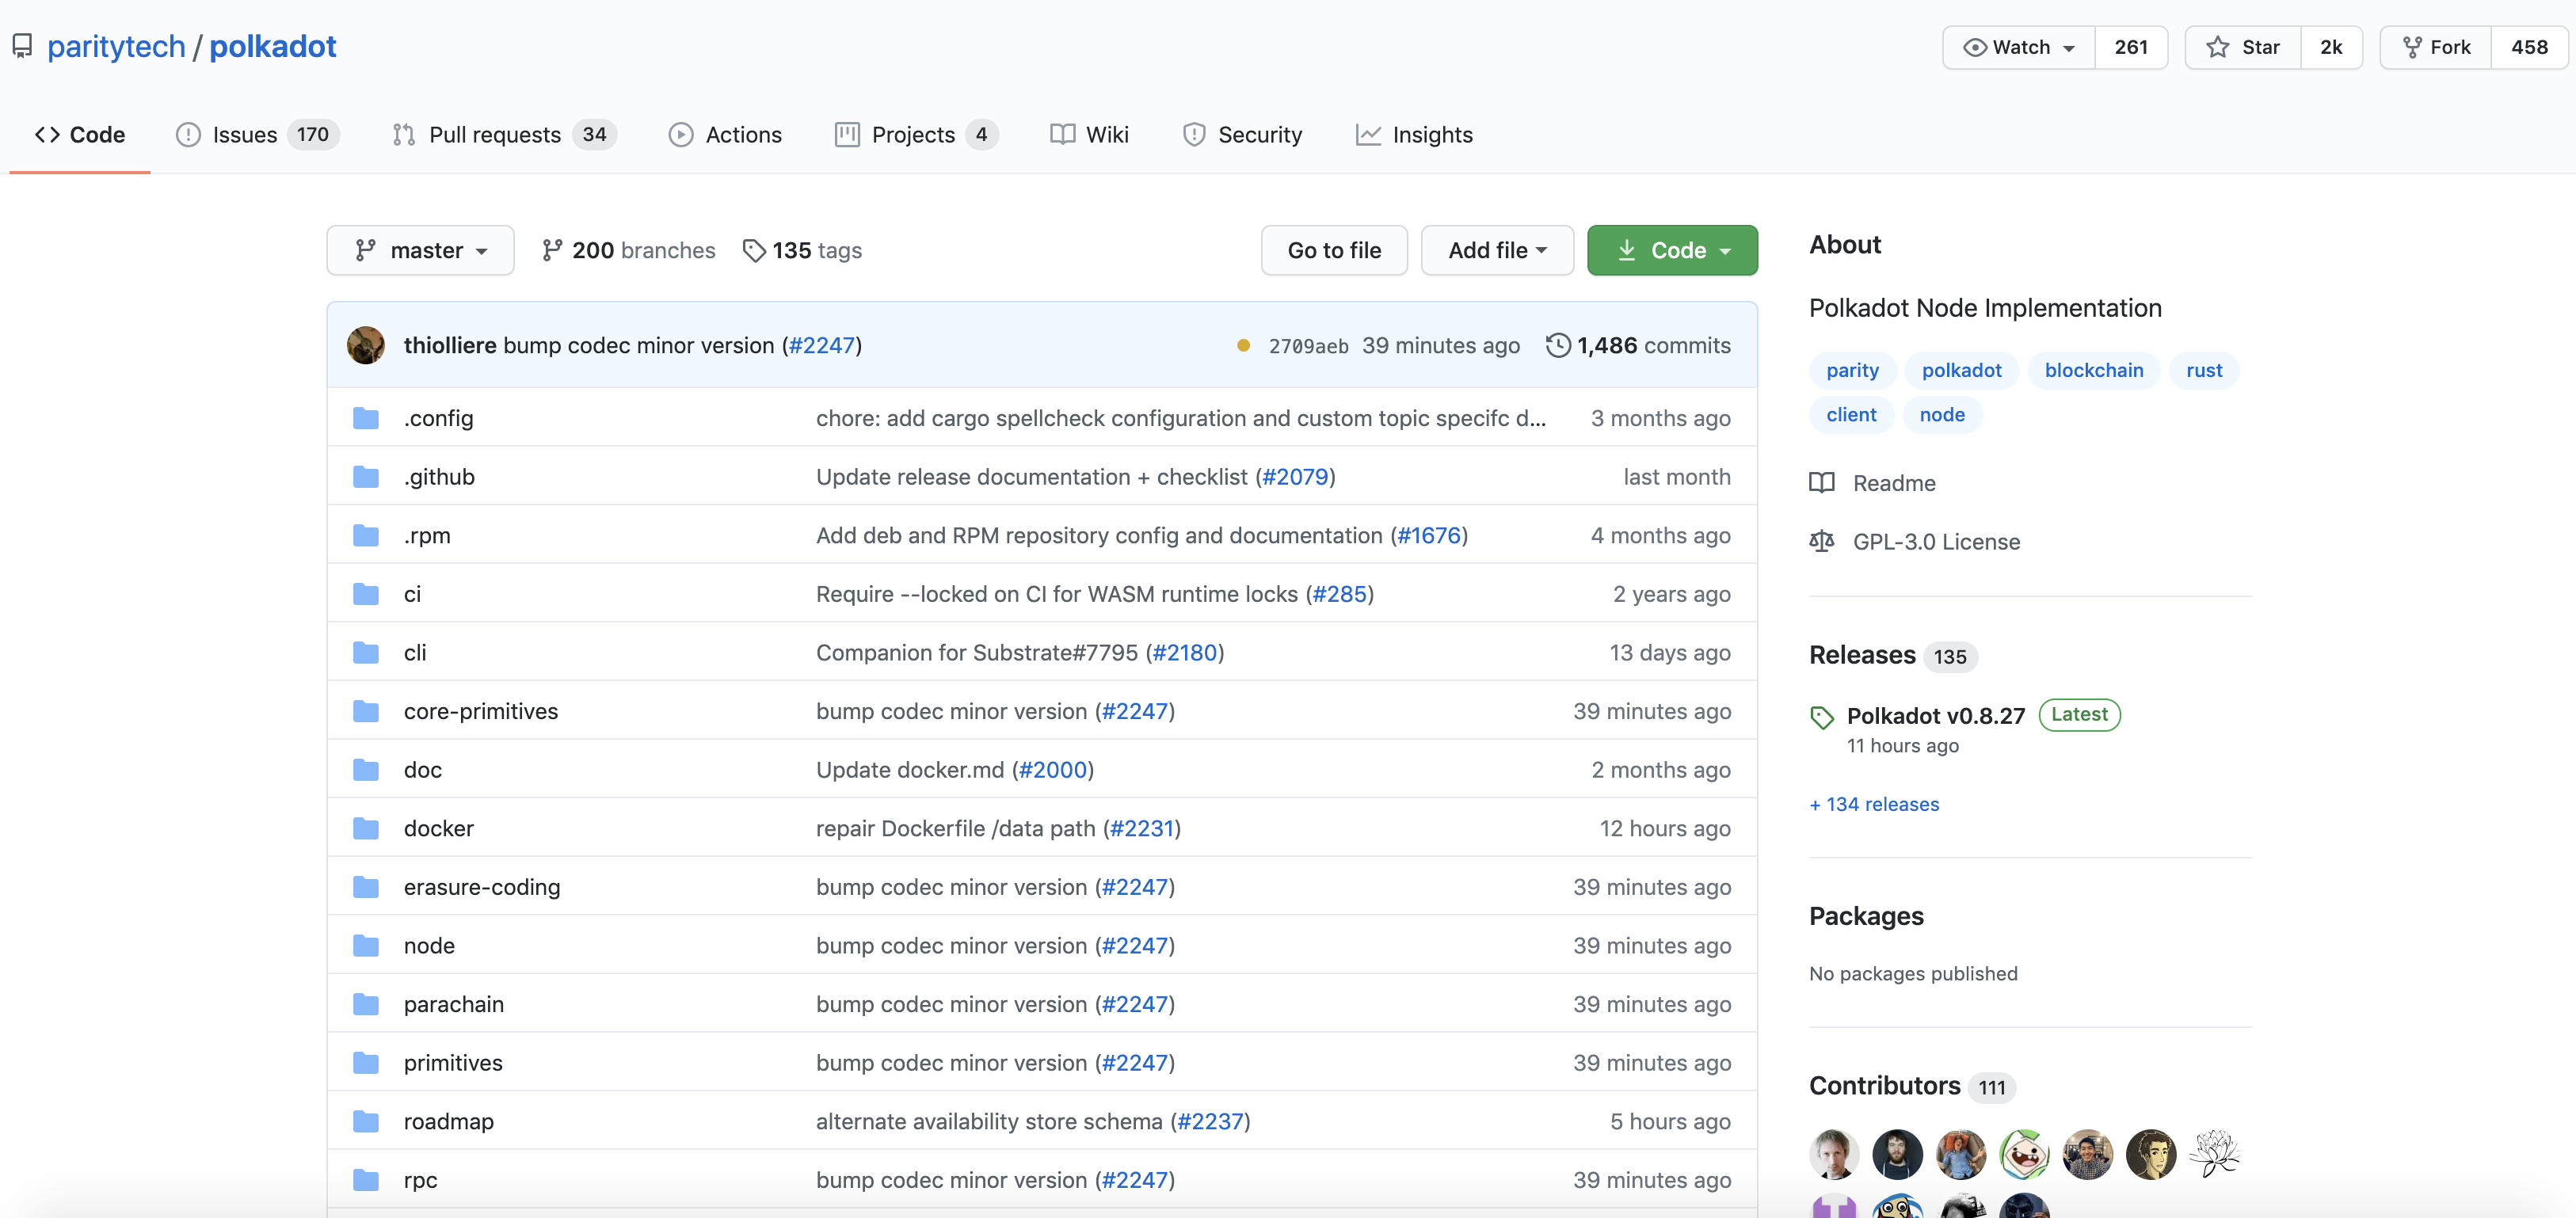2576x1218 pixels.
Task: Click the 200 branches icon
Action: (x=552, y=250)
